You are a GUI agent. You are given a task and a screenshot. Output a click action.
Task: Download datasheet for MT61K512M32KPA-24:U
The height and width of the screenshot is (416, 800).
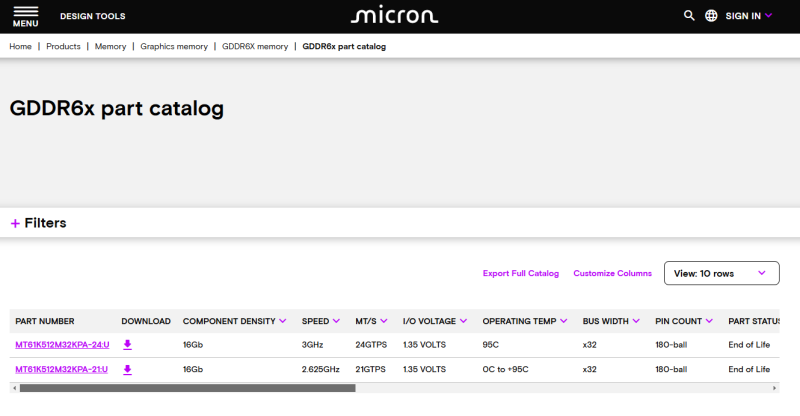128,345
